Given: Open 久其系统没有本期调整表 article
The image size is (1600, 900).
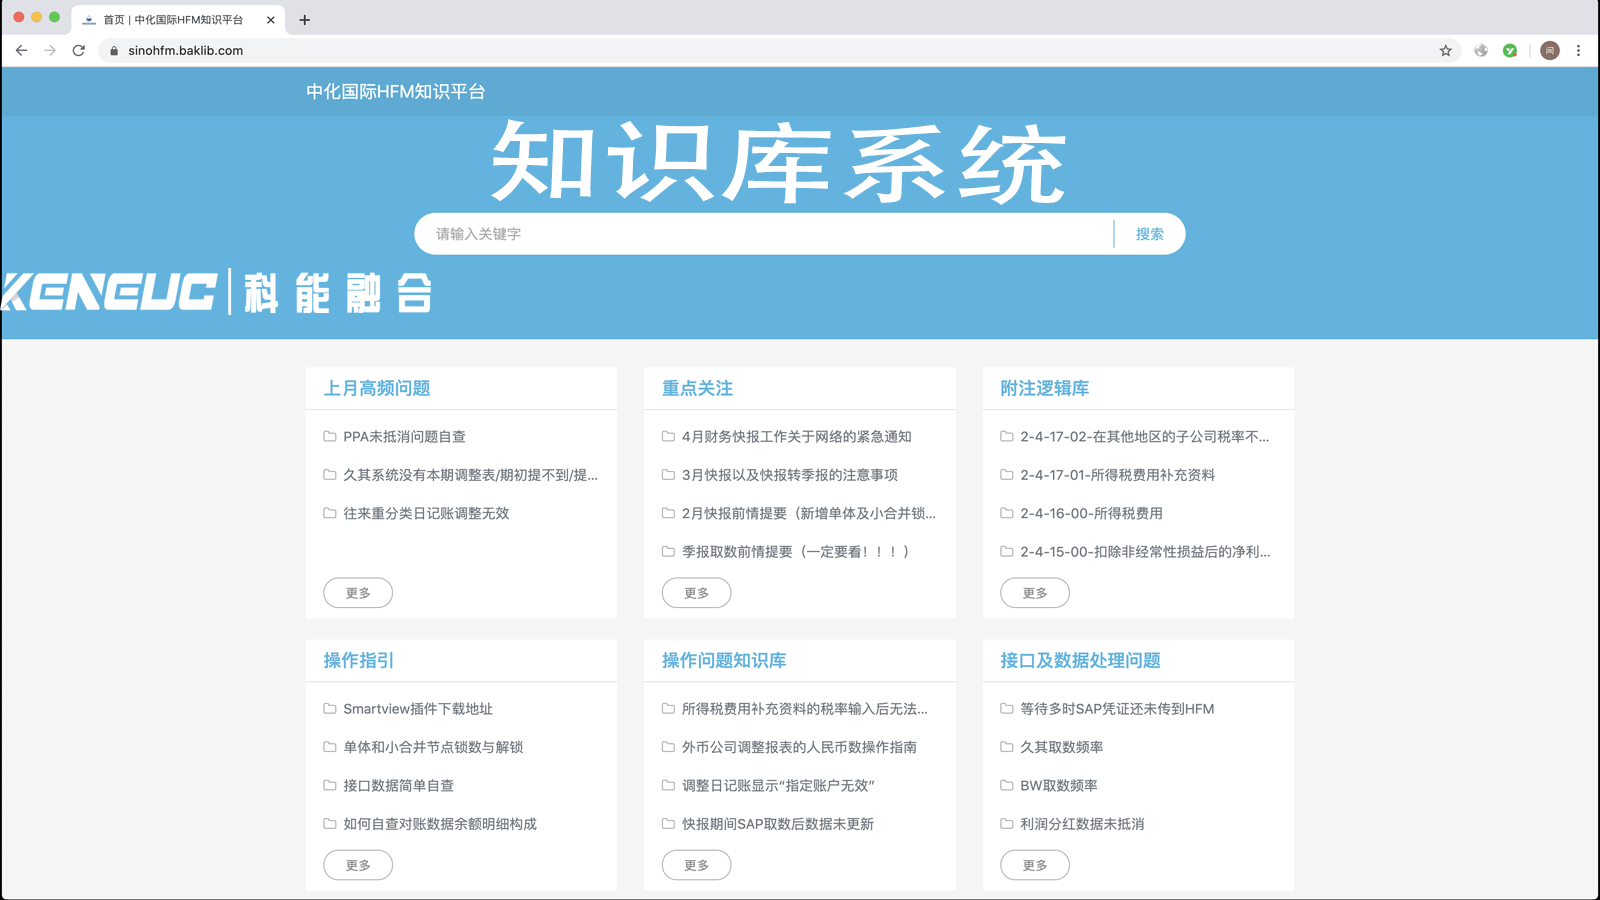Looking at the screenshot, I should coord(470,475).
